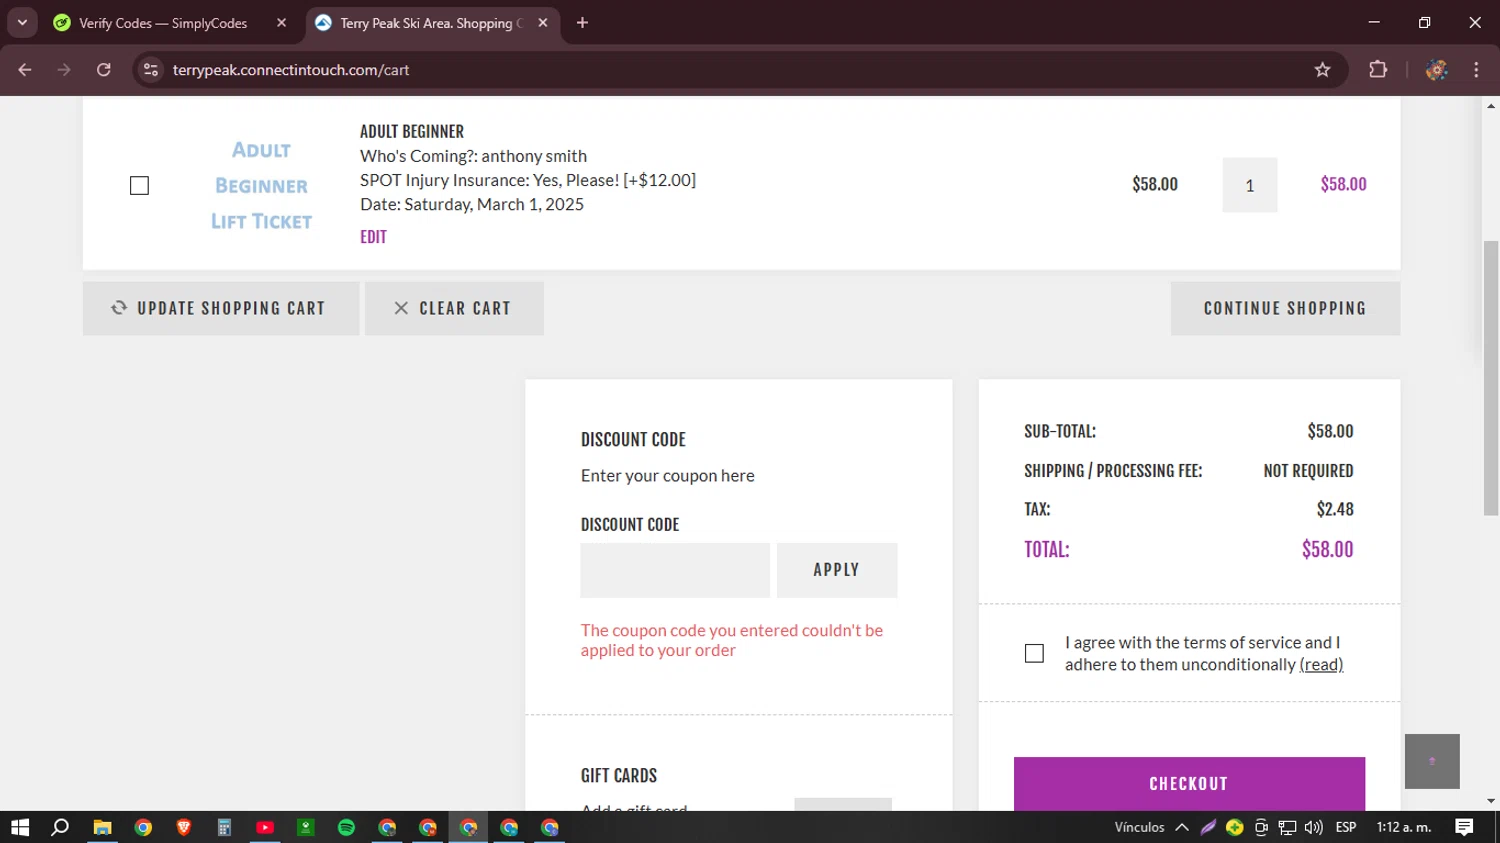The width and height of the screenshot is (1500, 843).
Task: Click the purple TOTAL $58.00 amount
Action: pos(1327,549)
